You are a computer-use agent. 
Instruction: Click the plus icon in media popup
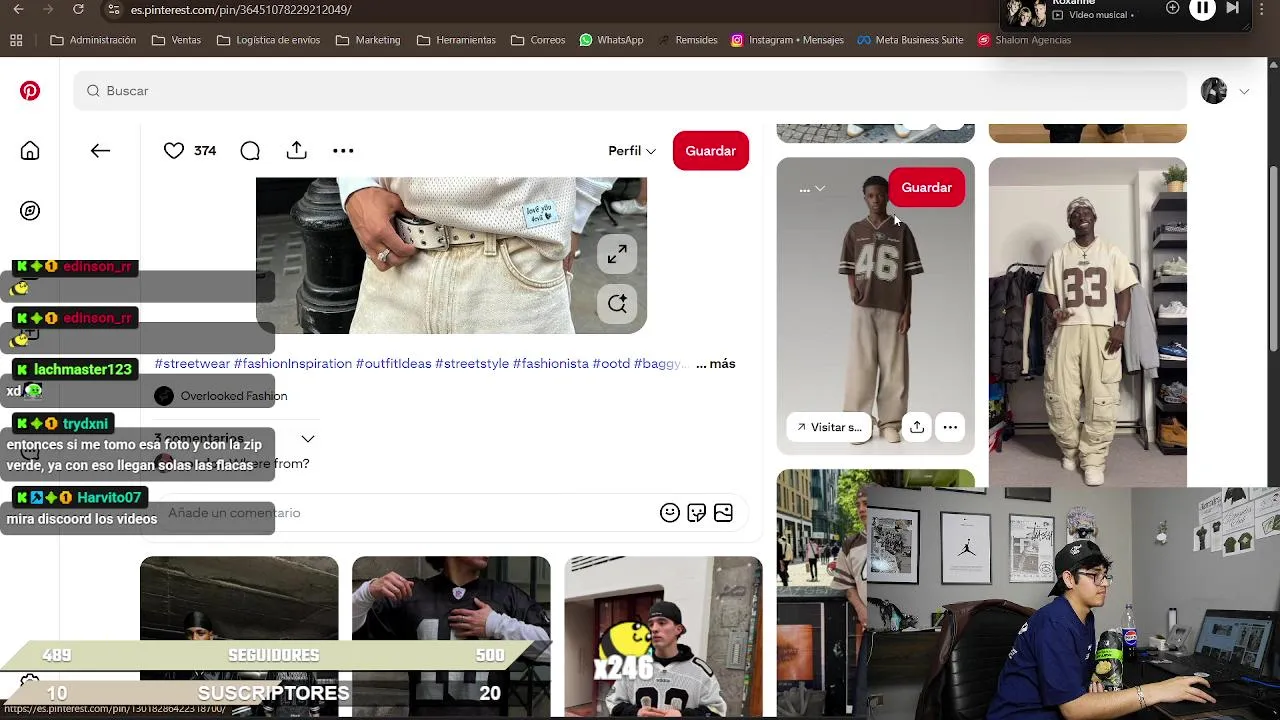coord(1173,8)
